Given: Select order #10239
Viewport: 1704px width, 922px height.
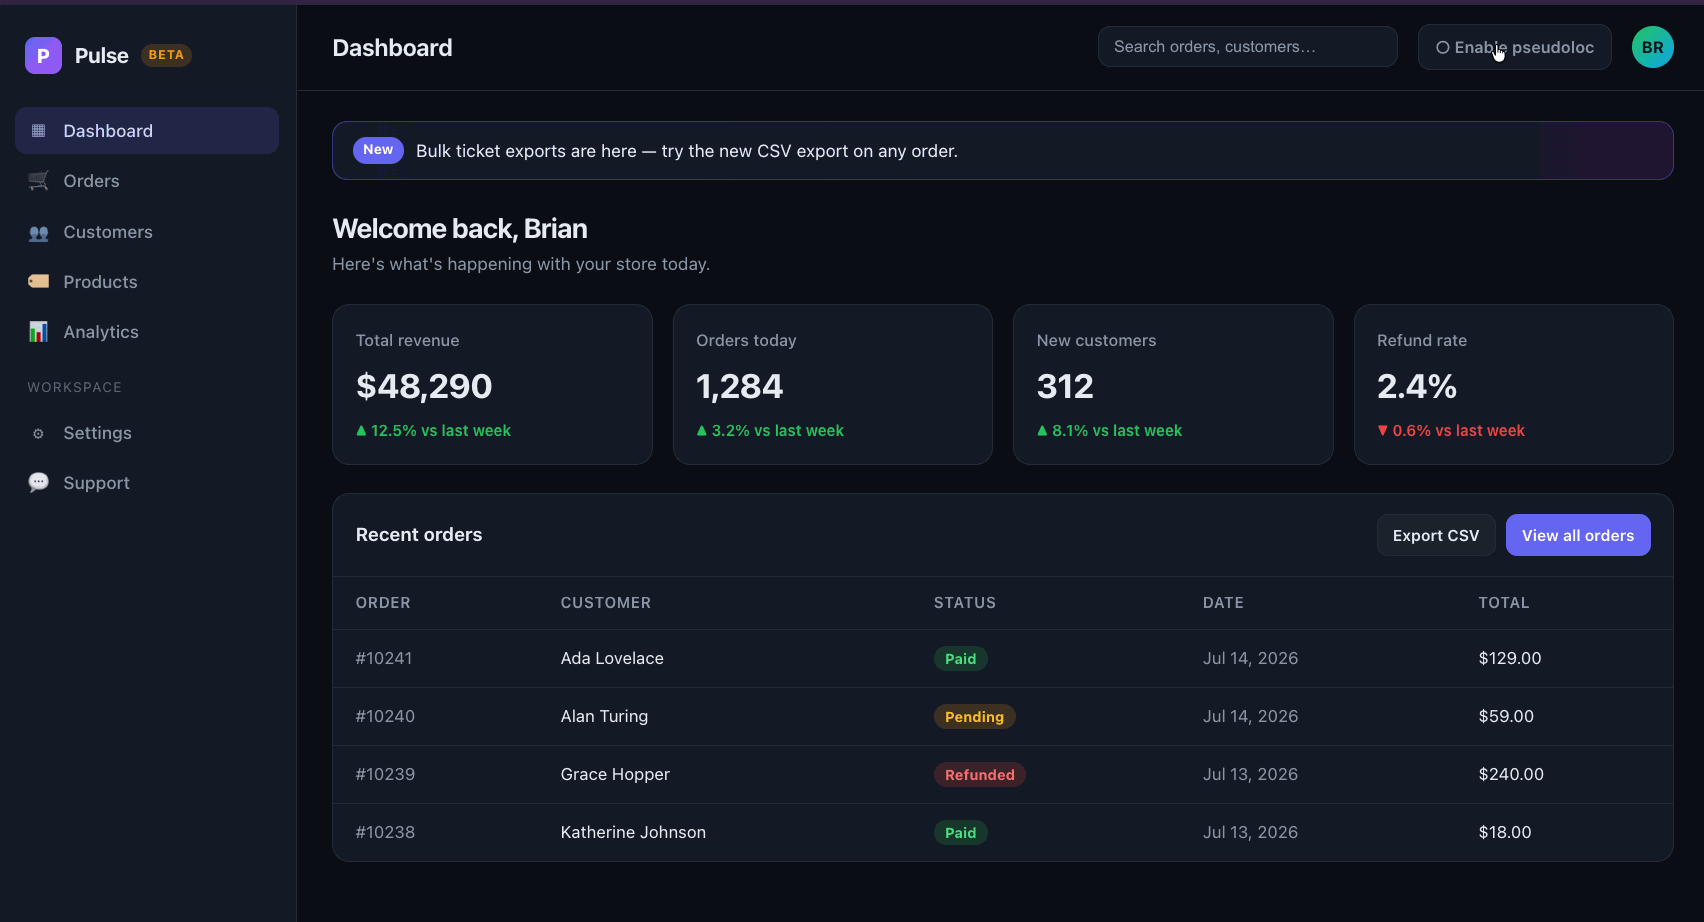Looking at the screenshot, I should click(x=385, y=774).
